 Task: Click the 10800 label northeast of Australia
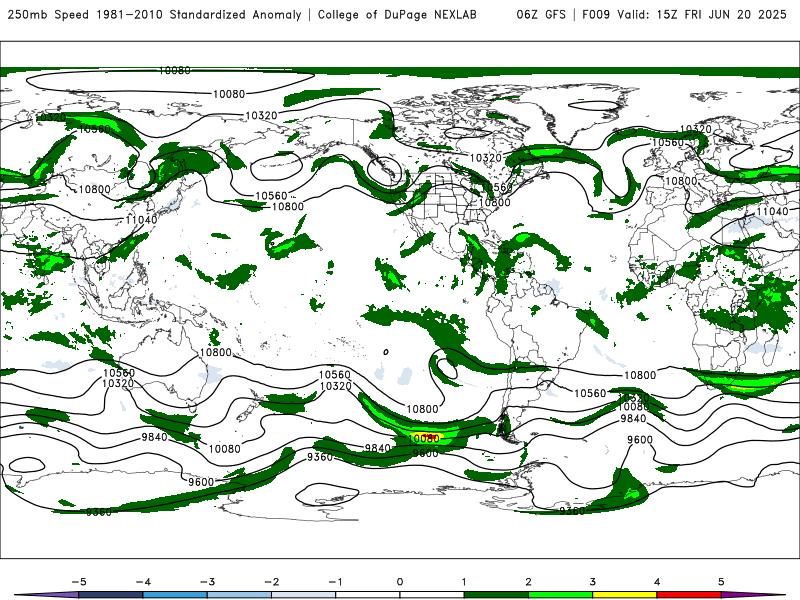click(216, 352)
